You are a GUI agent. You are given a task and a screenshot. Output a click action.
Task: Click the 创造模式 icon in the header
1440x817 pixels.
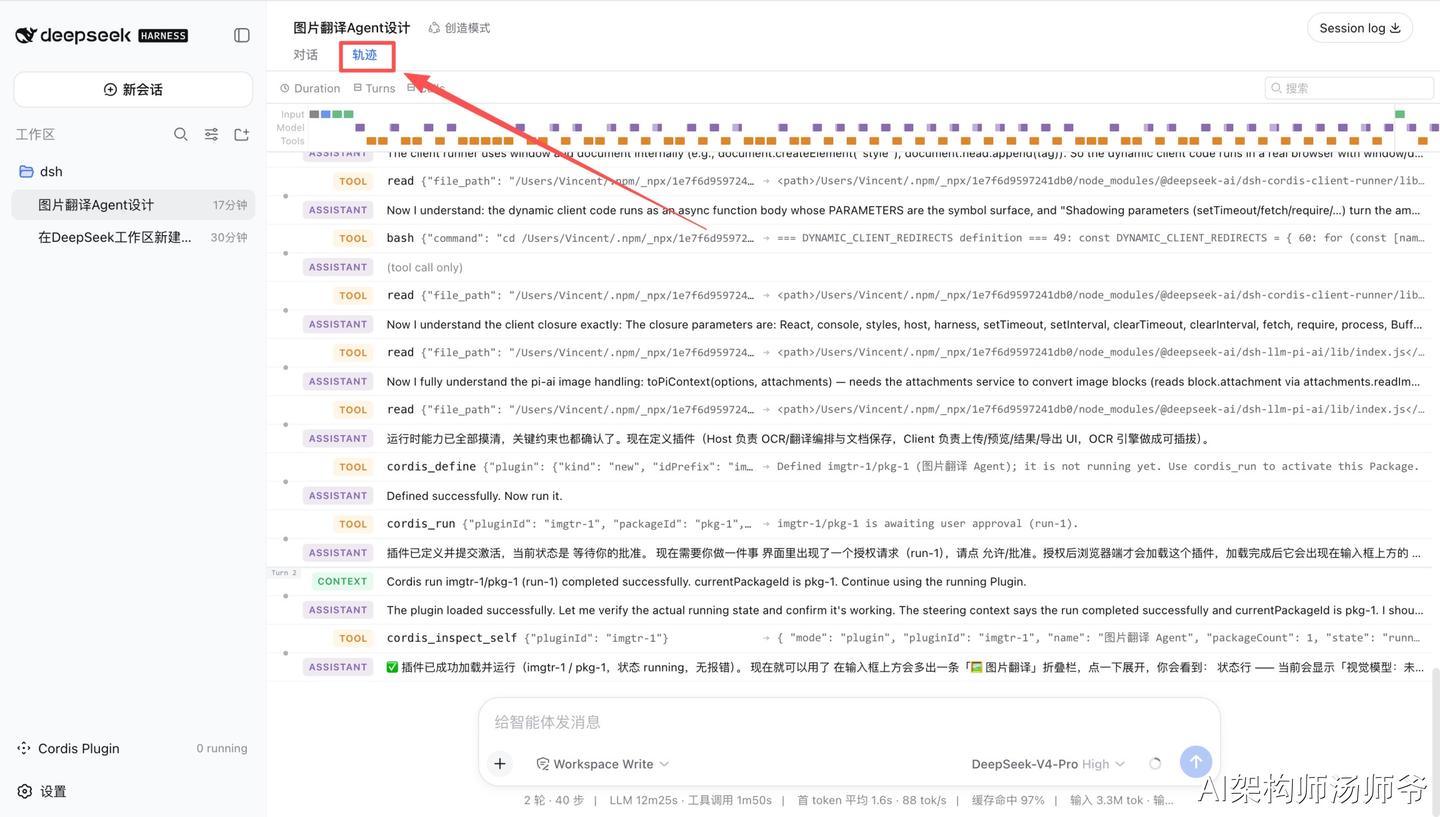point(434,28)
